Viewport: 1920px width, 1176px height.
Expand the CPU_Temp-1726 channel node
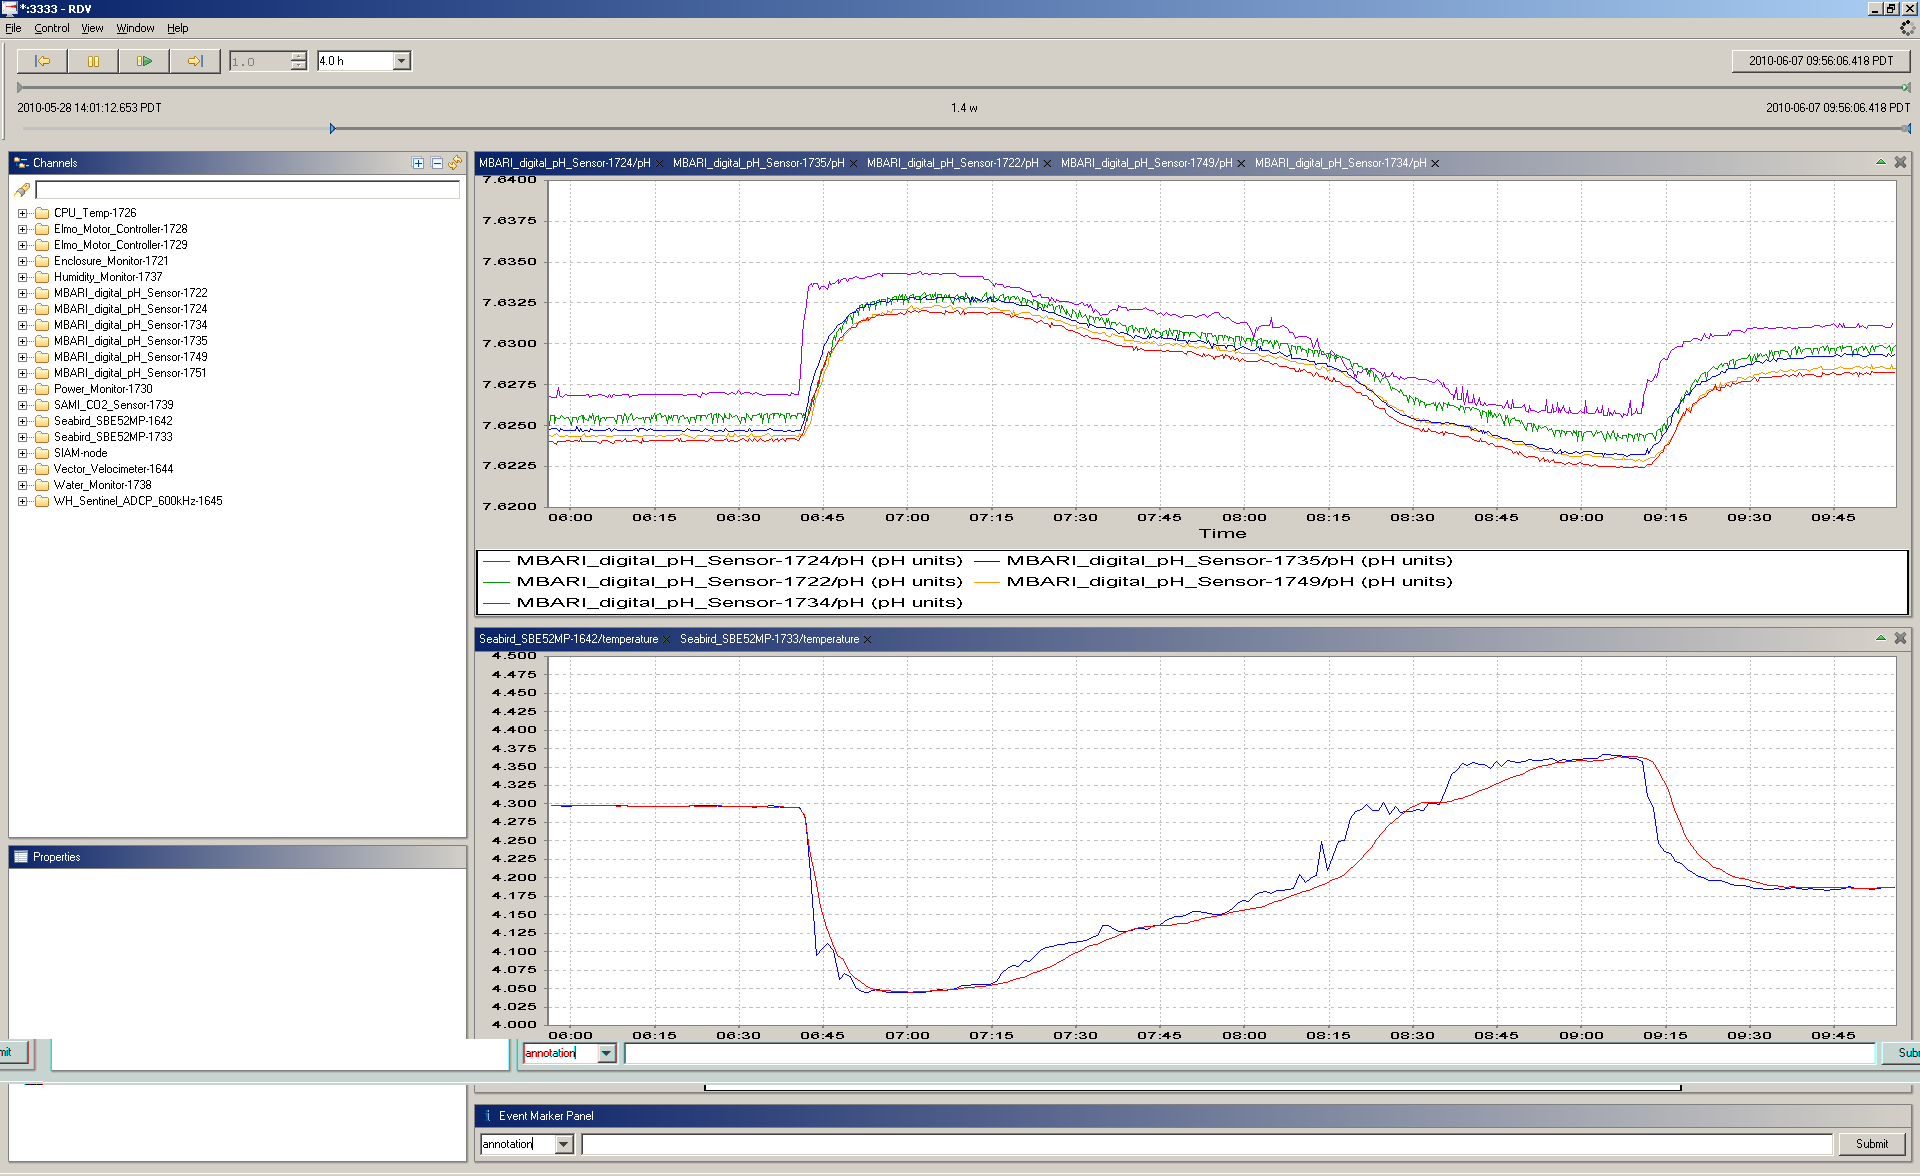[22, 213]
